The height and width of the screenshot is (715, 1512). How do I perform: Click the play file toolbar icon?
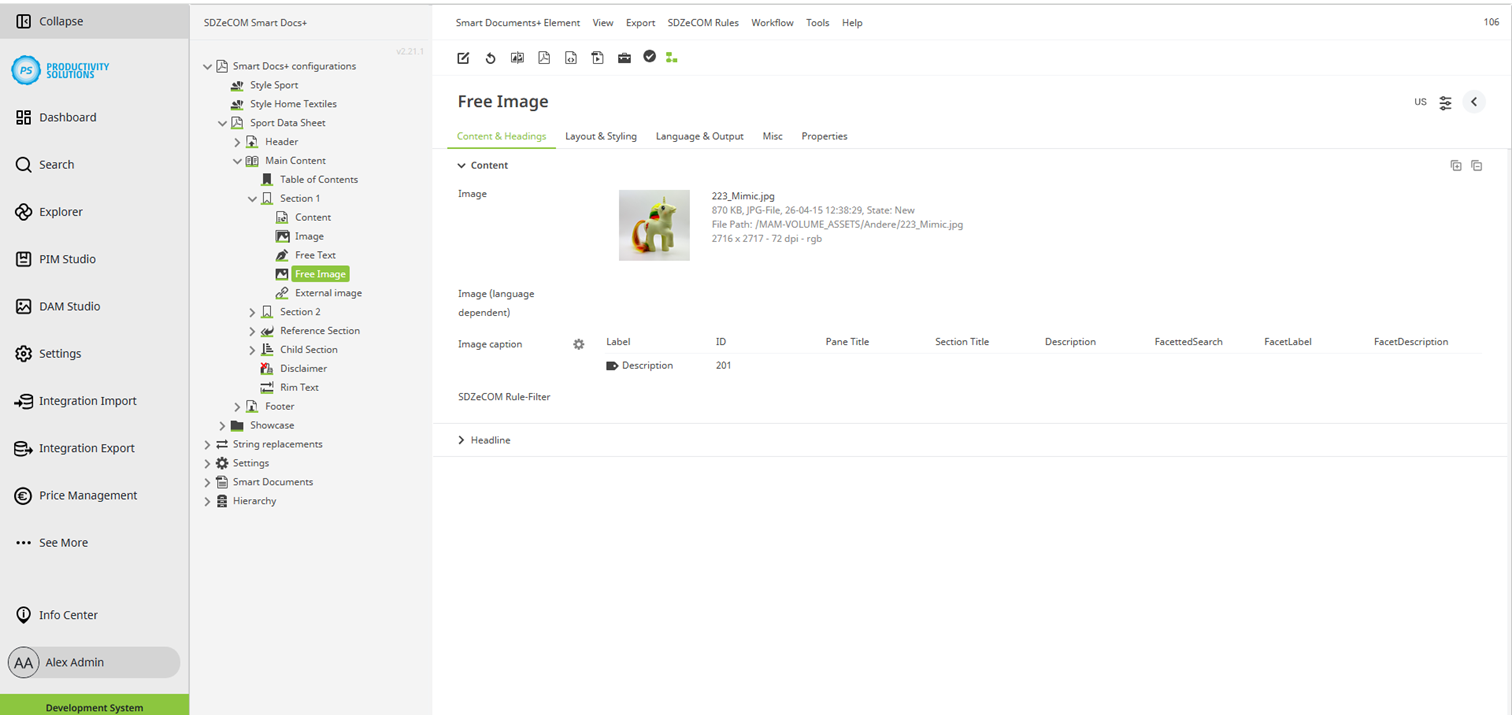pyautogui.click(x=598, y=58)
